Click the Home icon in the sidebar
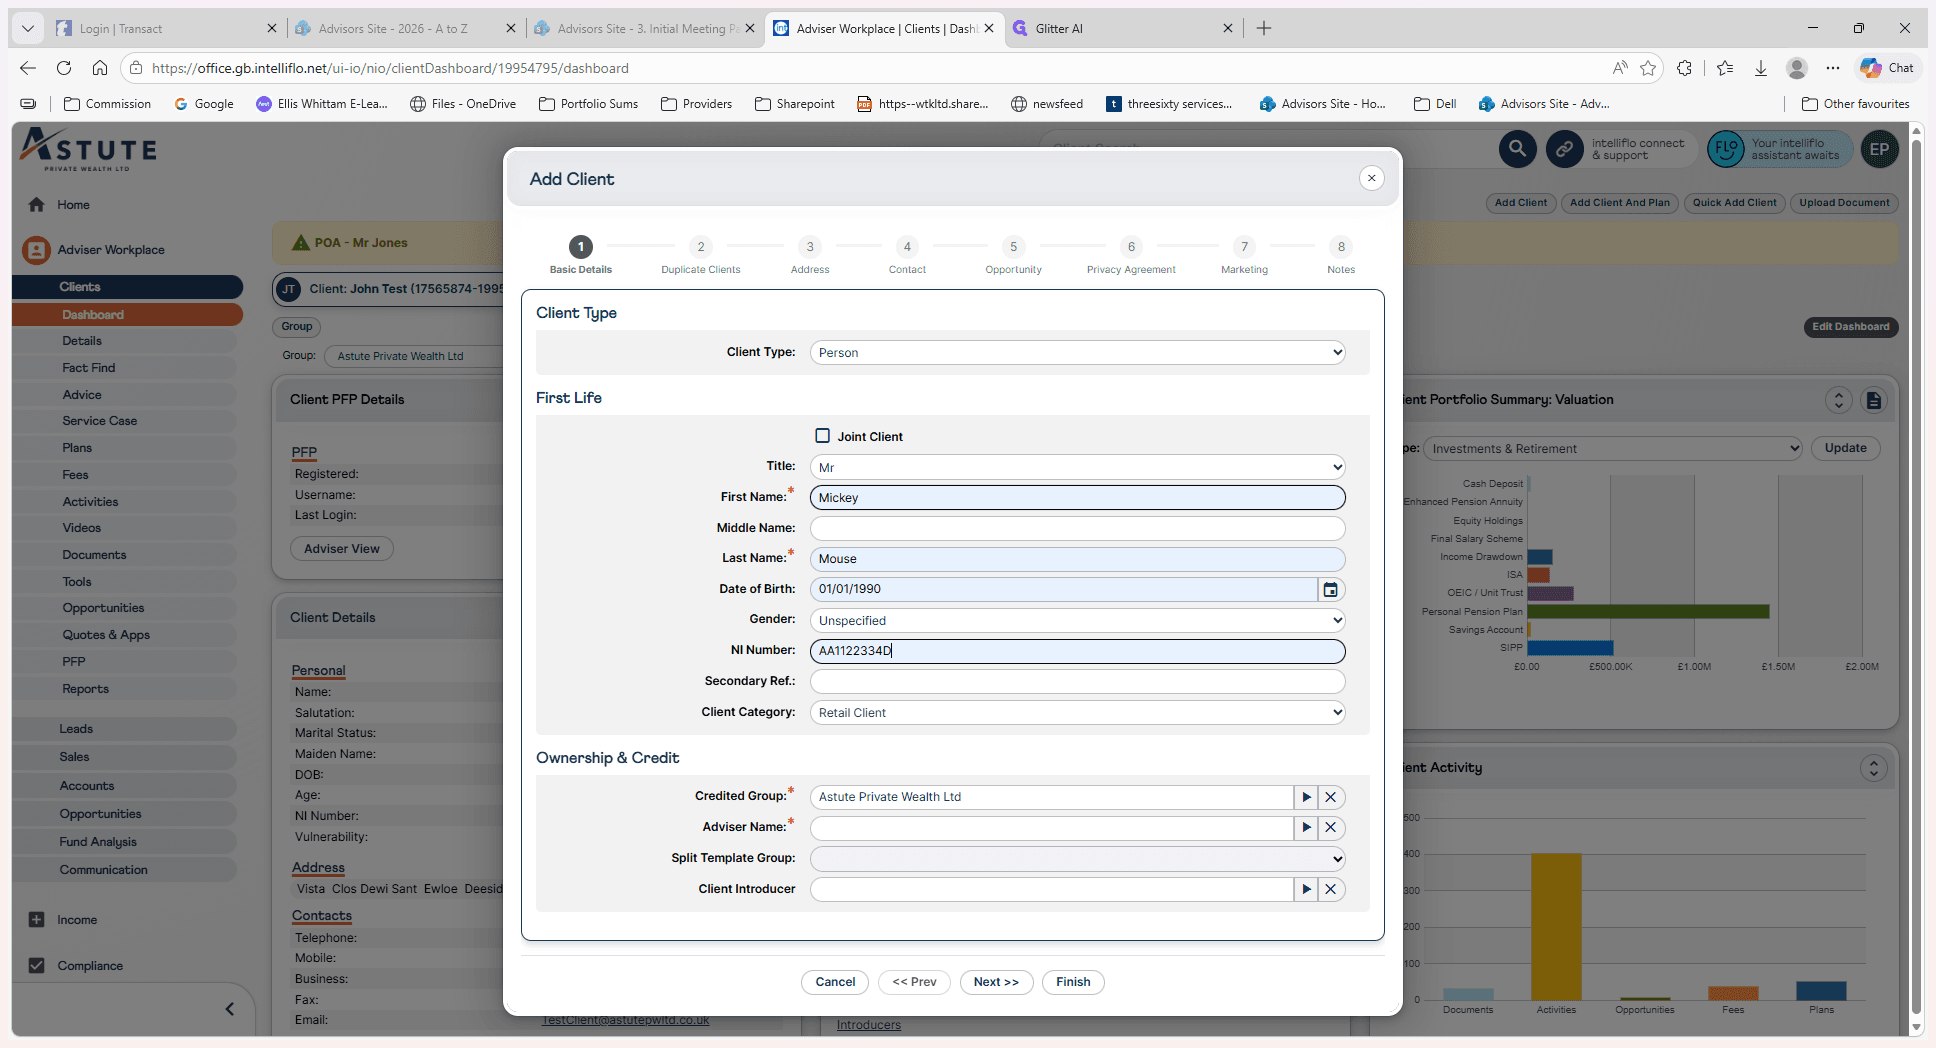 click(37, 205)
